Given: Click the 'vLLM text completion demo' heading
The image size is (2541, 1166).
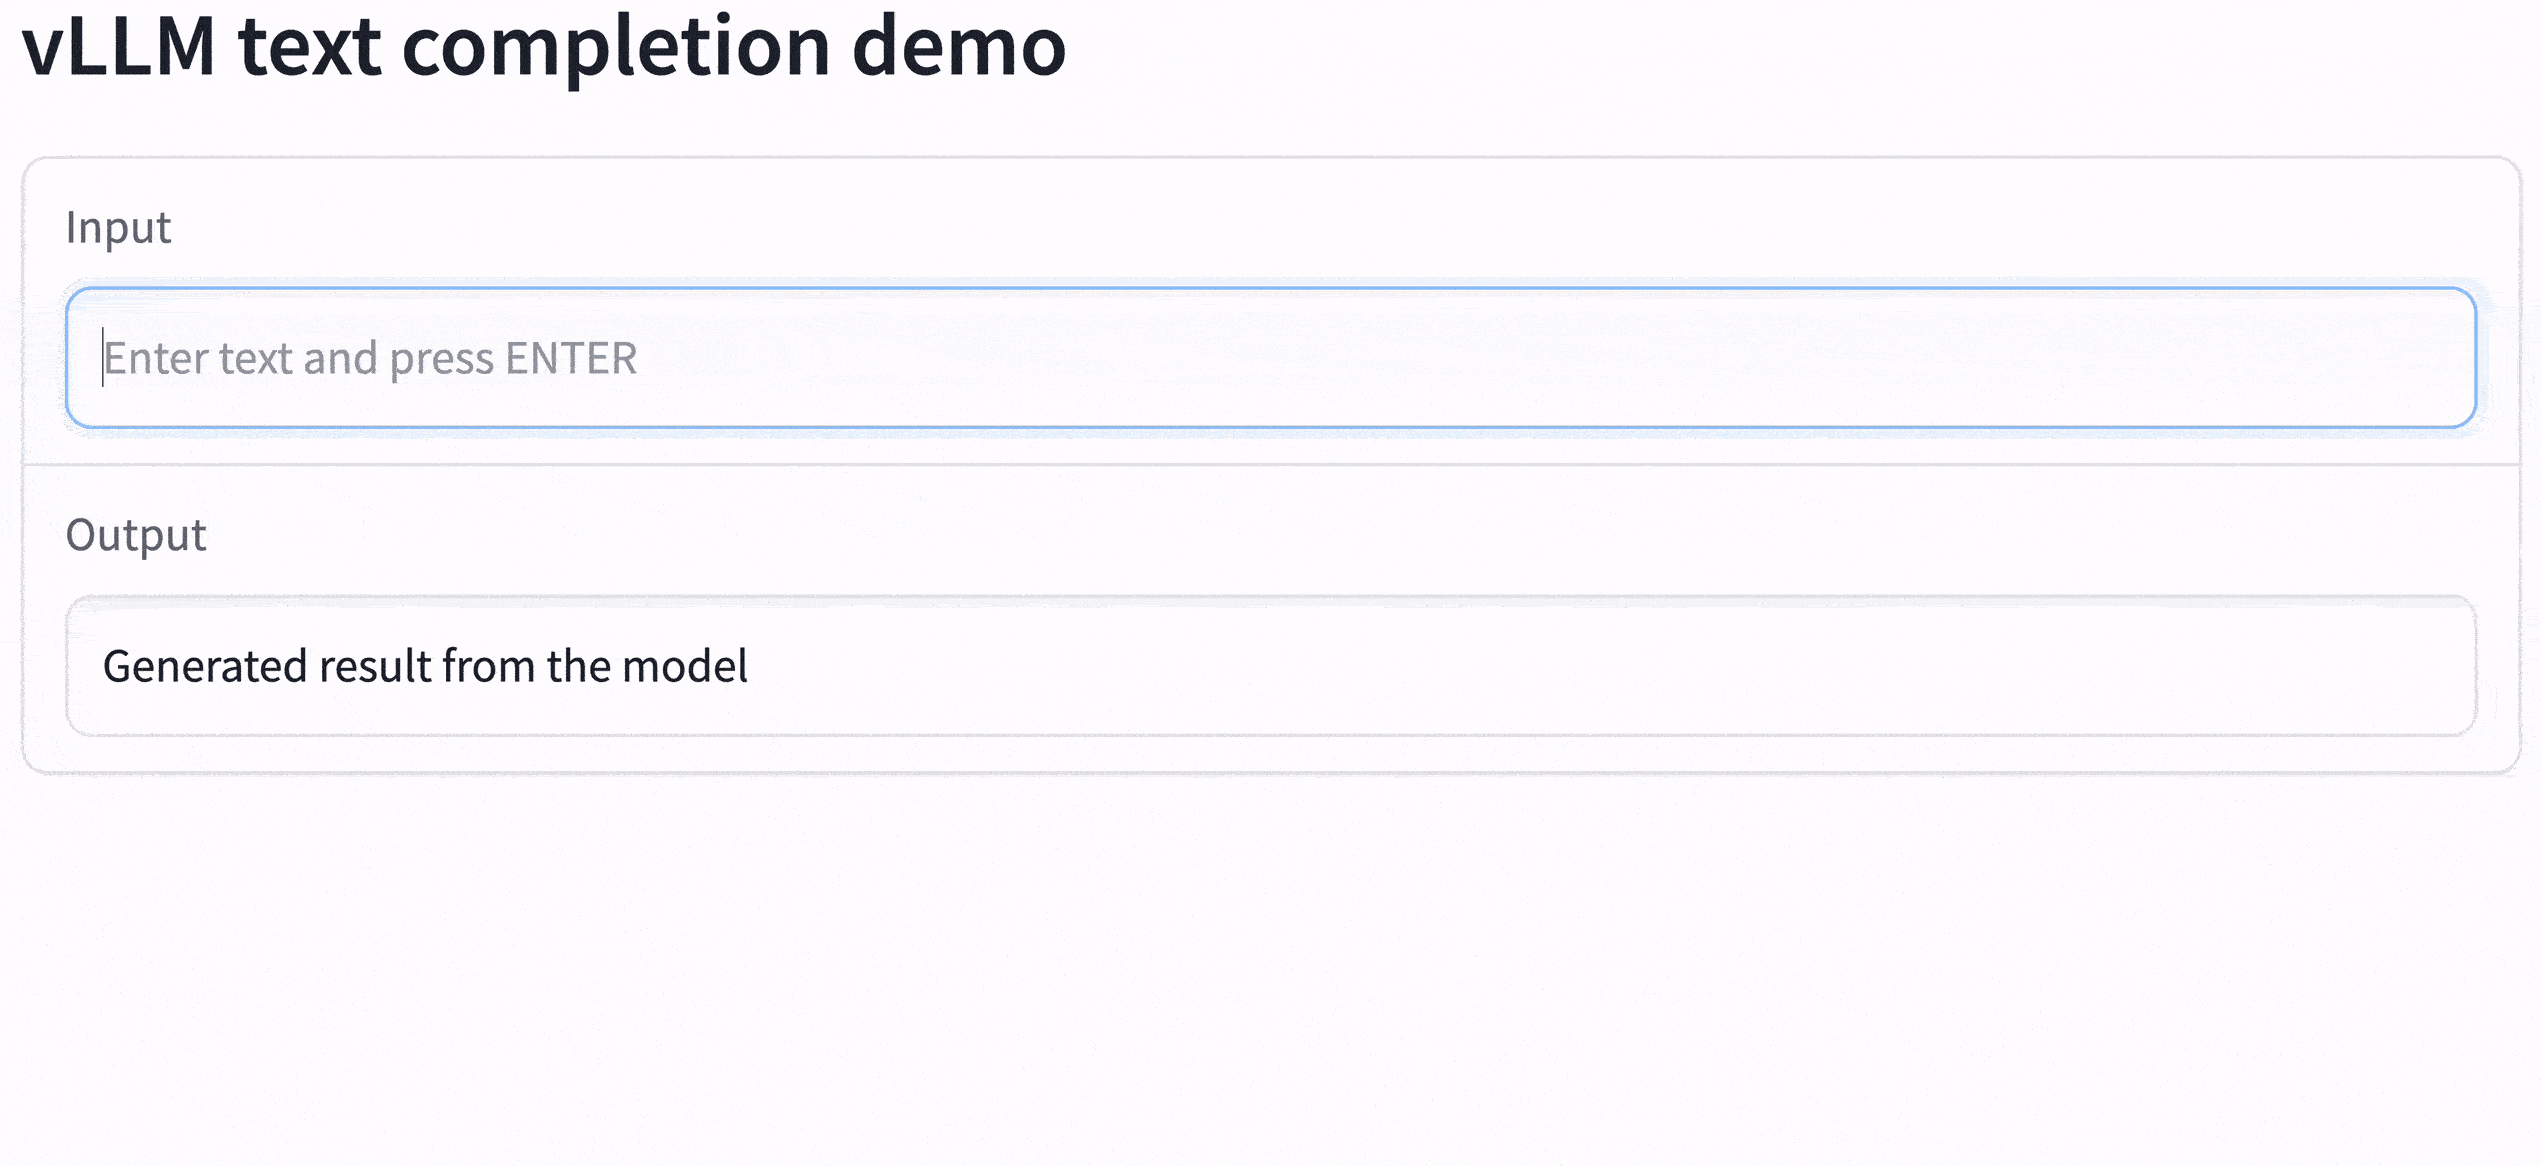Looking at the screenshot, I should click(544, 46).
